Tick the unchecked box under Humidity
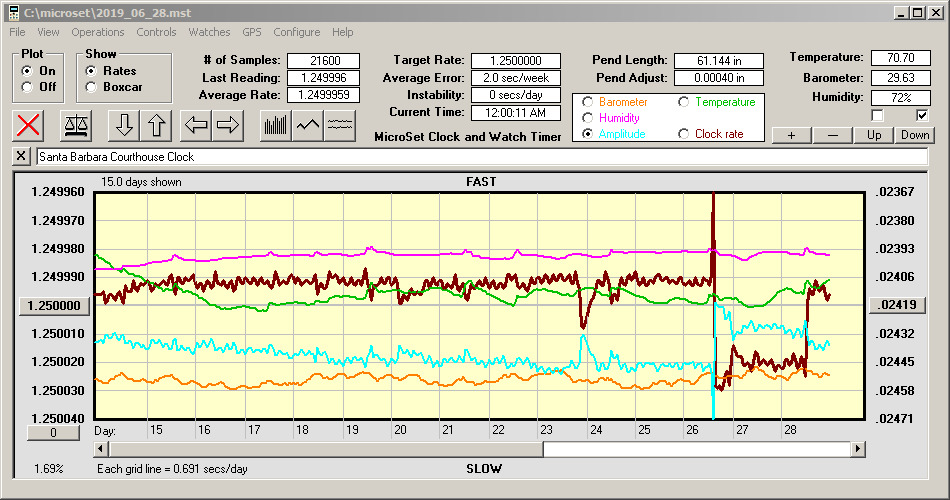950x500 pixels. pyautogui.click(x=877, y=115)
